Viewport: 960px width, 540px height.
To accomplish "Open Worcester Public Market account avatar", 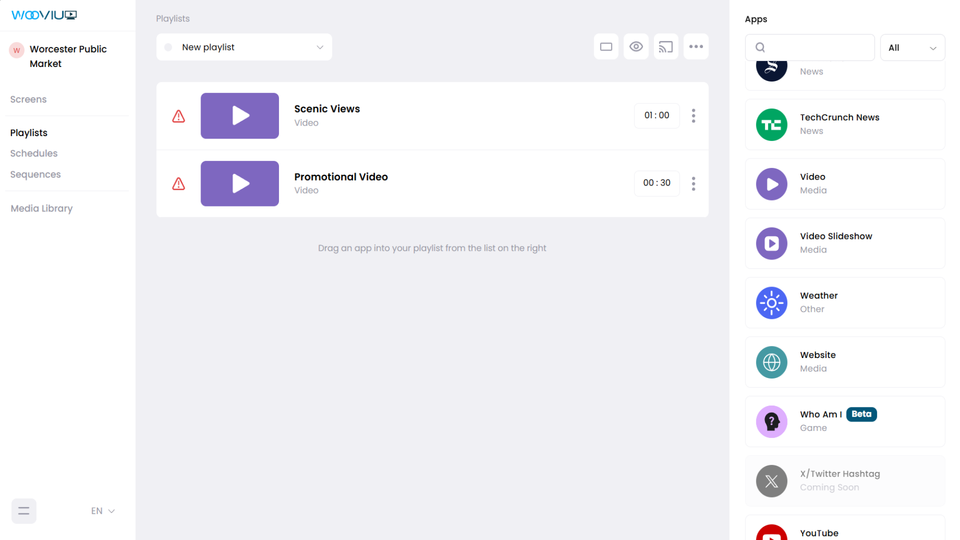I will [17, 50].
